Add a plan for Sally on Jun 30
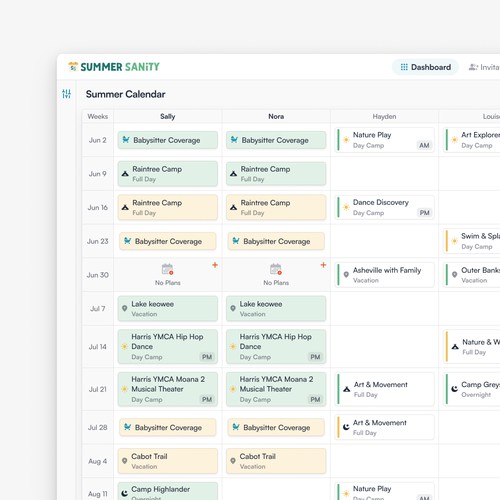This screenshot has height=500, width=500. 215,265
